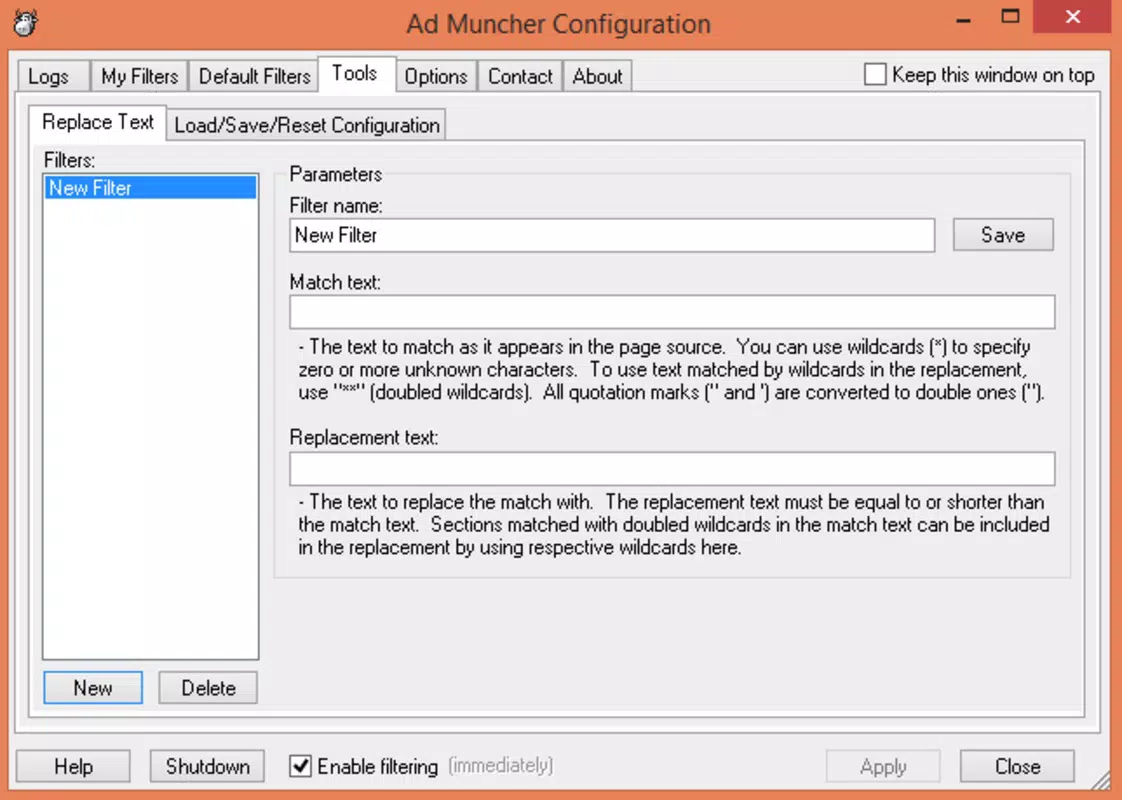Open the Default Filters tab
1122x800 pixels.
[x=254, y=76]
